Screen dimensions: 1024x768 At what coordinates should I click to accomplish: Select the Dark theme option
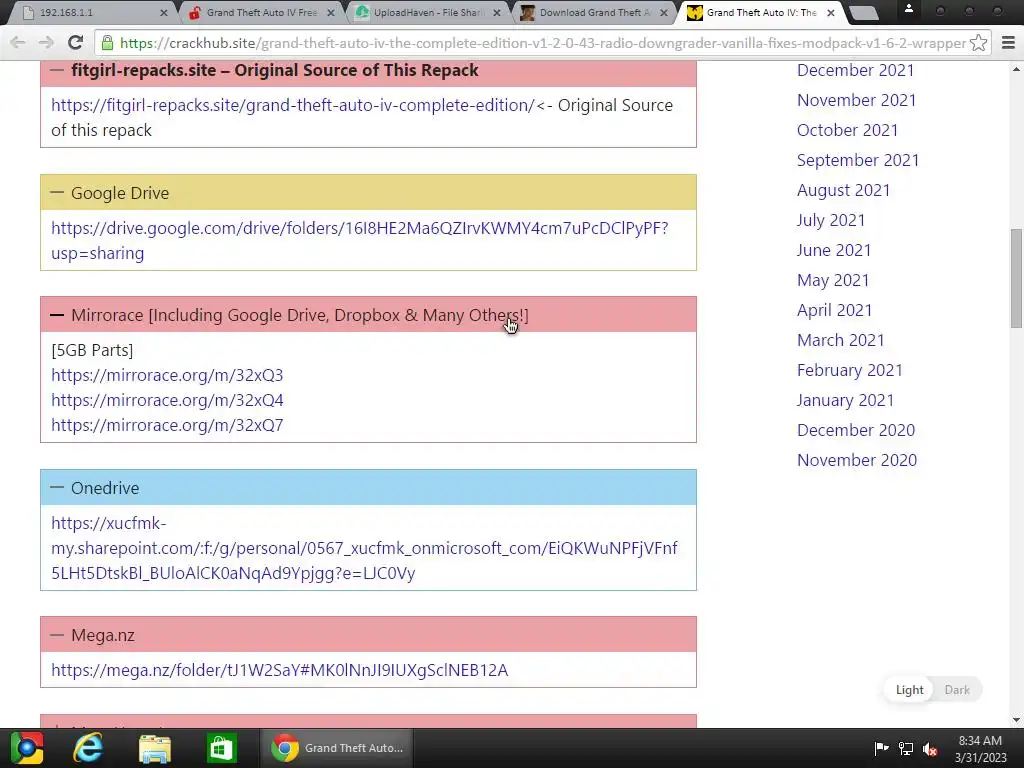[957, 690]
